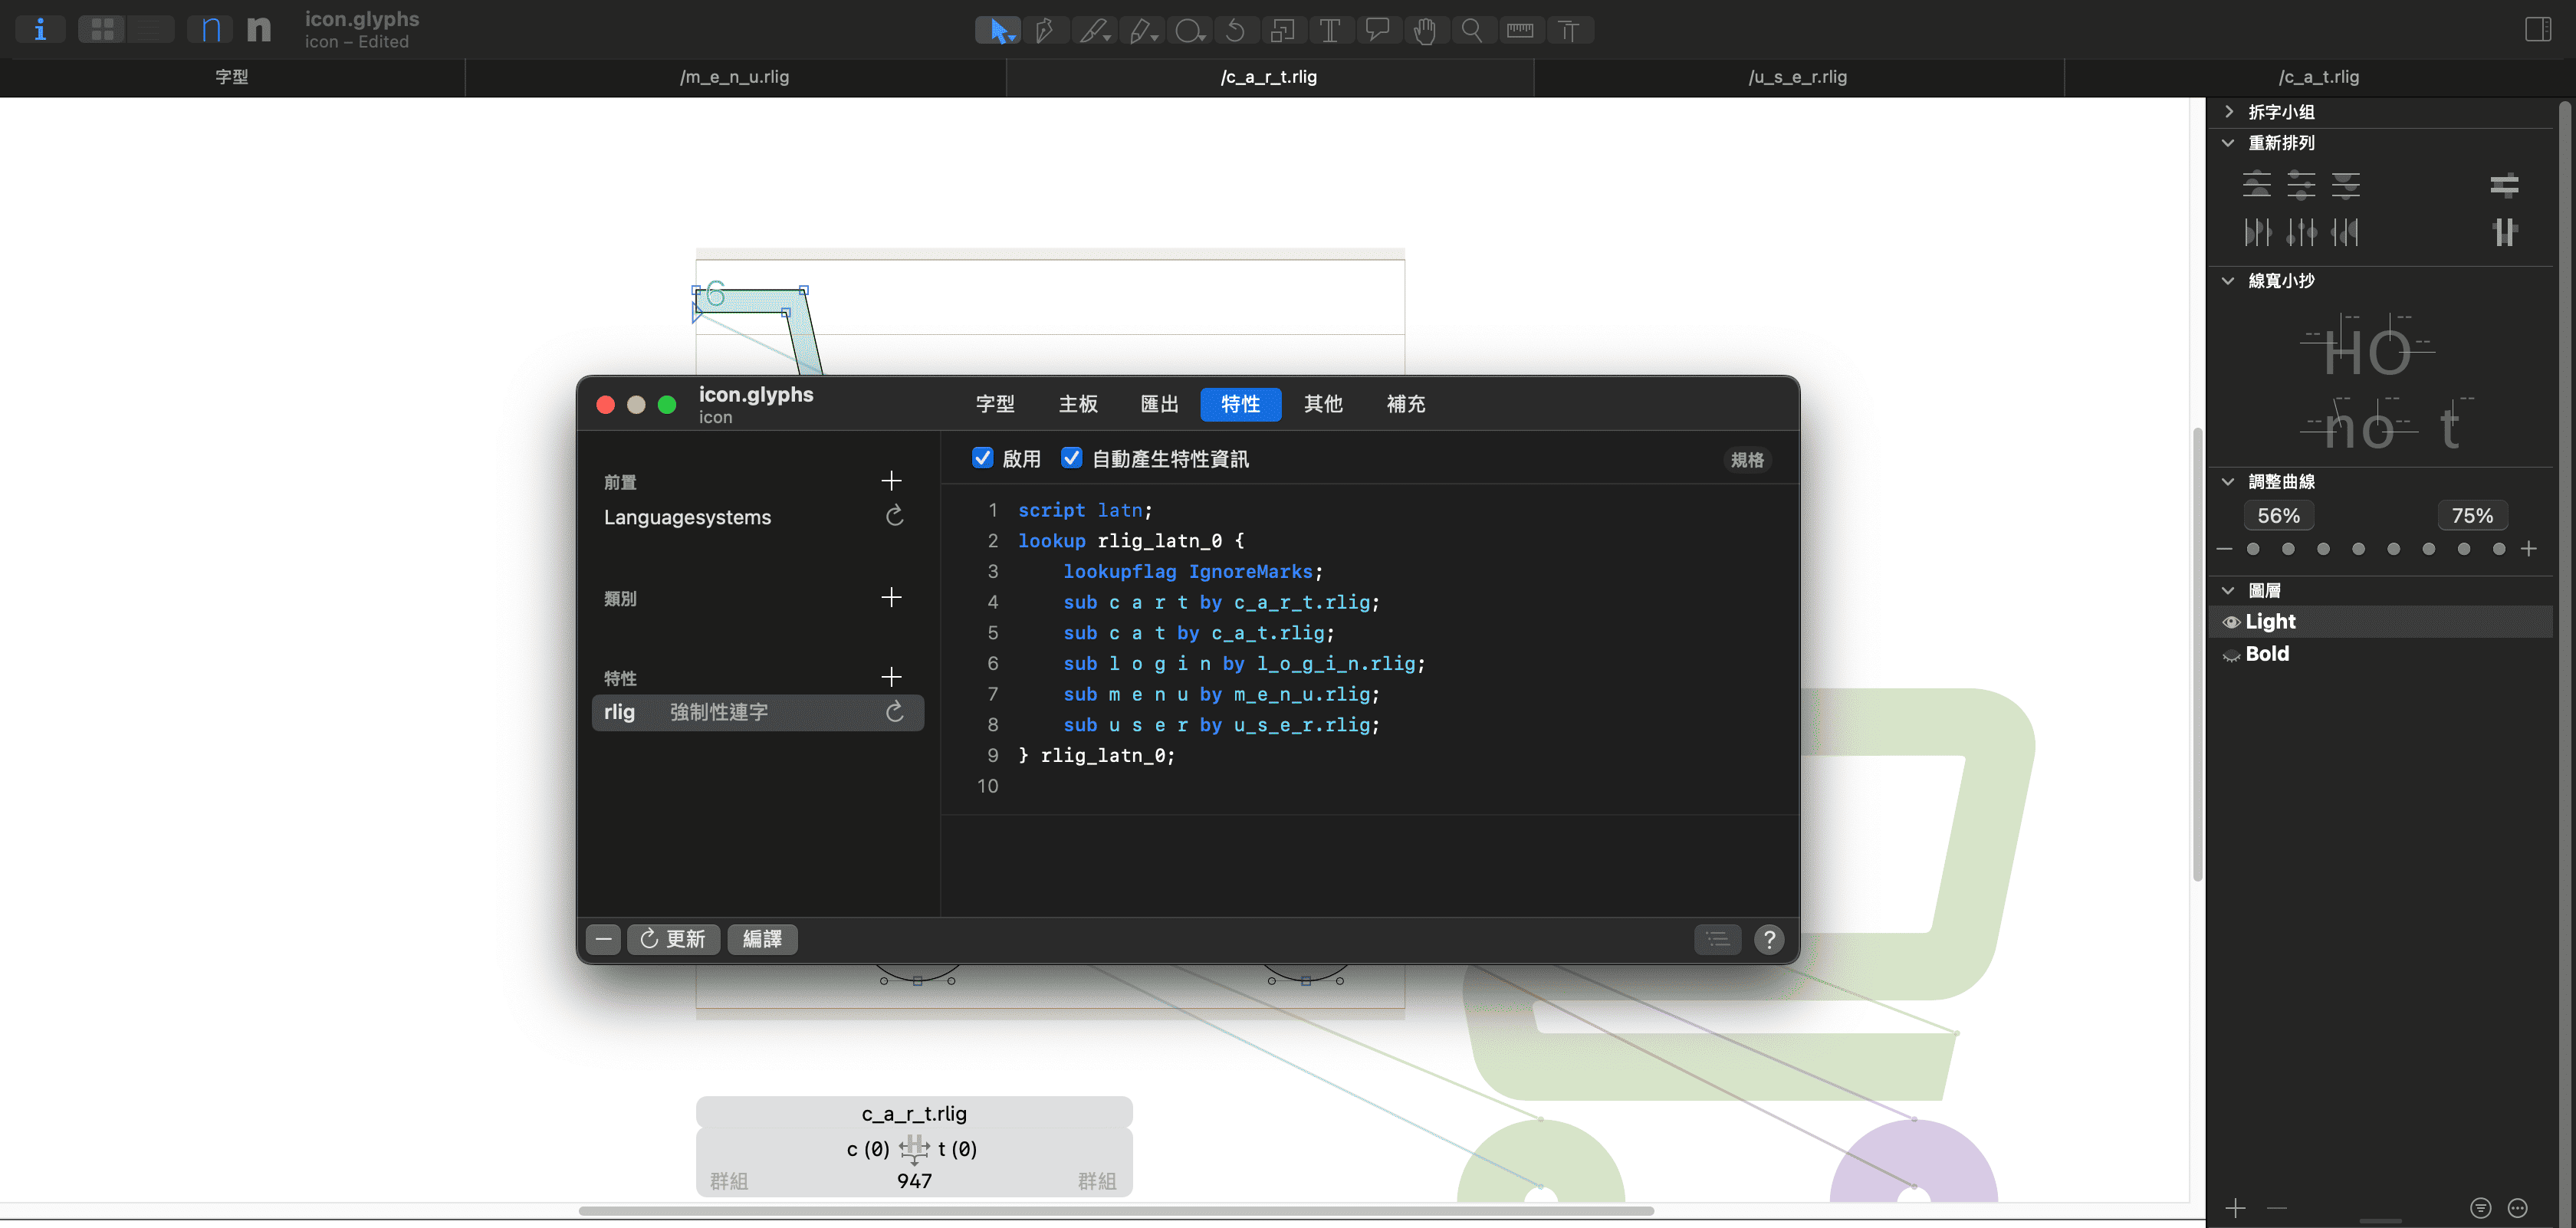
Task: Select the Primitives circle tool
Action: 1189,31
